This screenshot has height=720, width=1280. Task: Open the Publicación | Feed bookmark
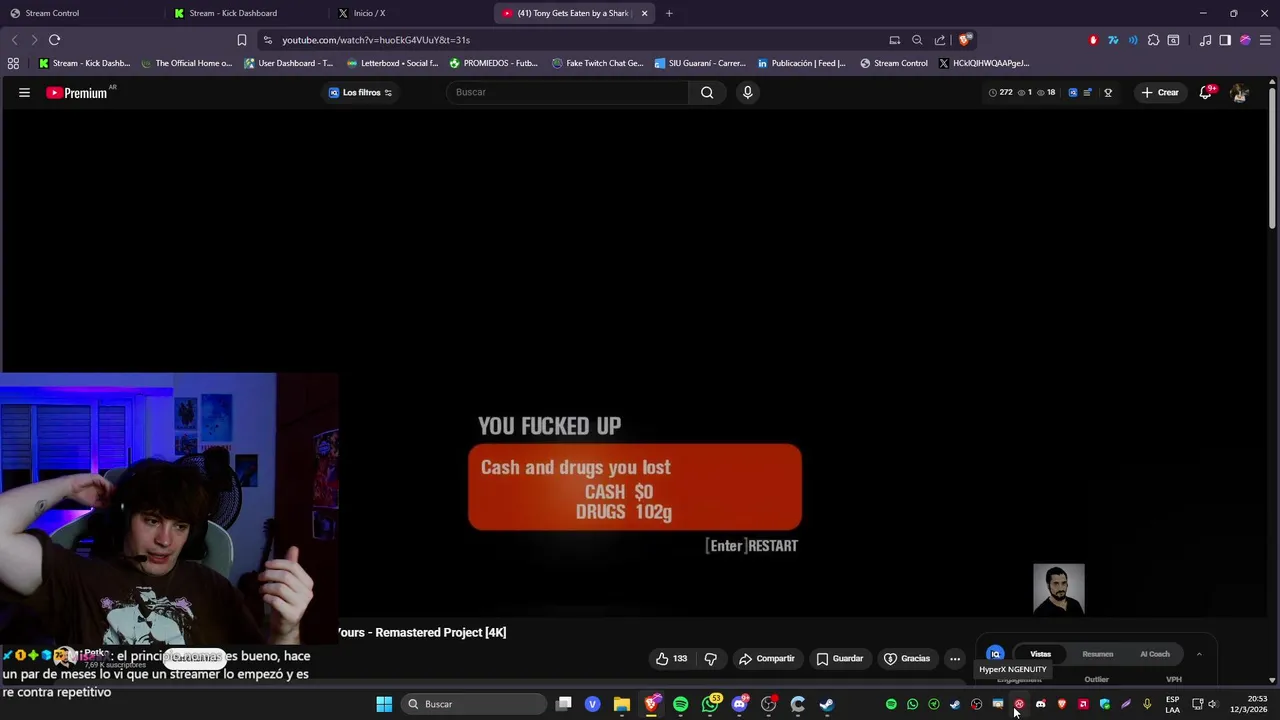tap(802, 63)
